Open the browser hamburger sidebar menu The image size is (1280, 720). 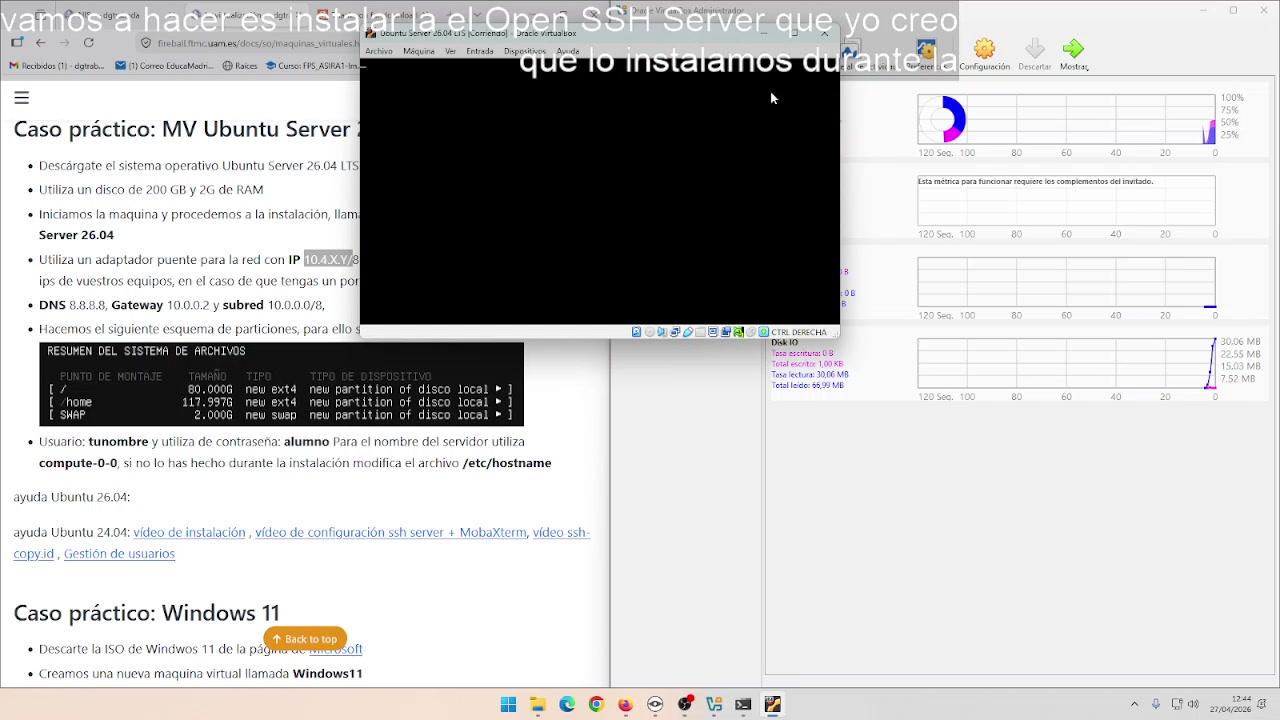[x=21, y=97]
